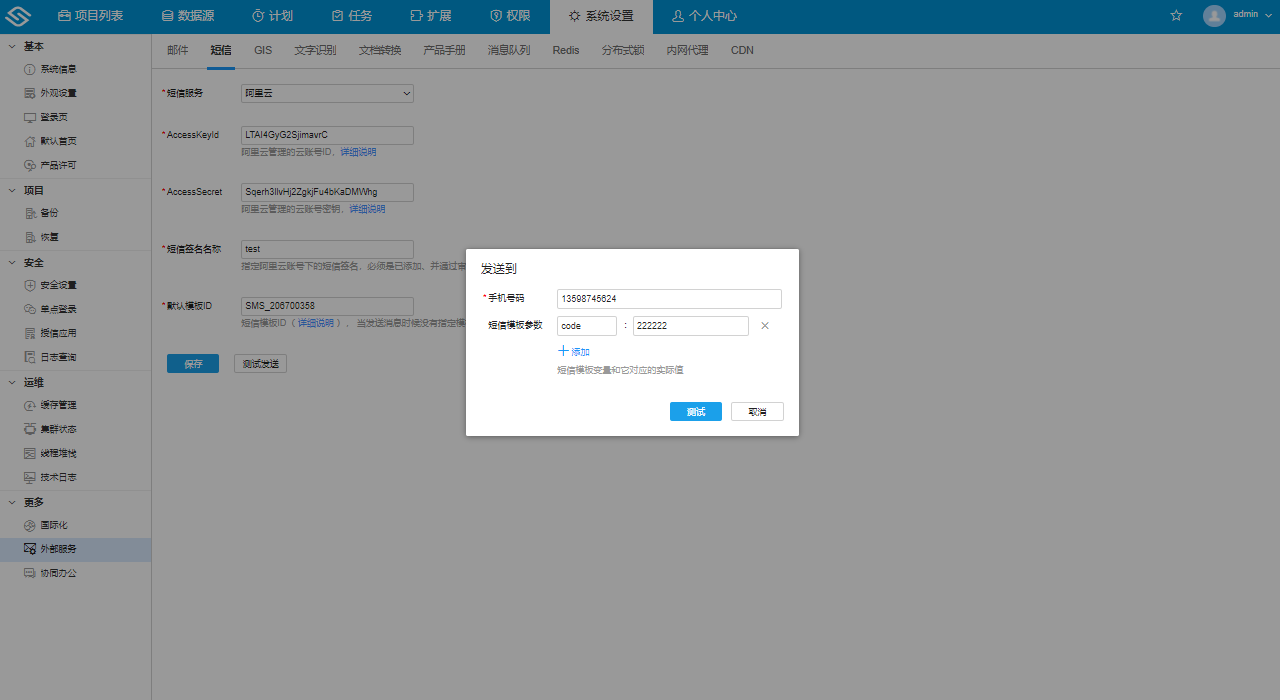Remove the code parameter row with X

(765, 326)
